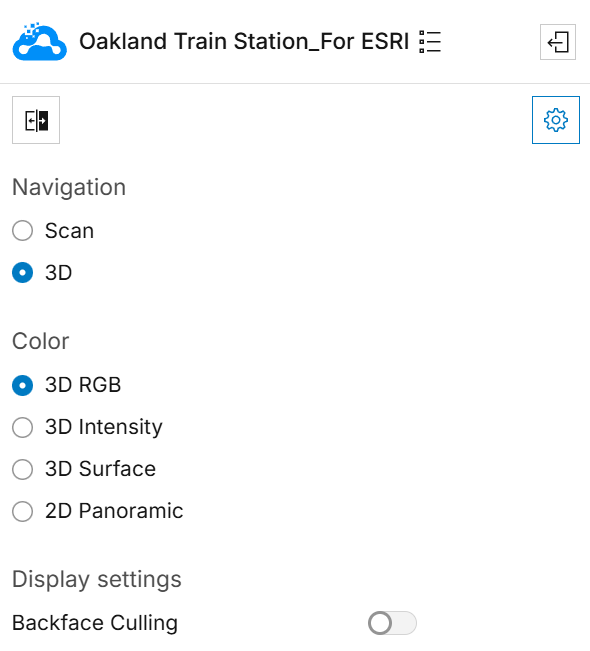Click the 2D Panoramic label
This screenshot has width=590, height=651.
click(x=114, y=511)
